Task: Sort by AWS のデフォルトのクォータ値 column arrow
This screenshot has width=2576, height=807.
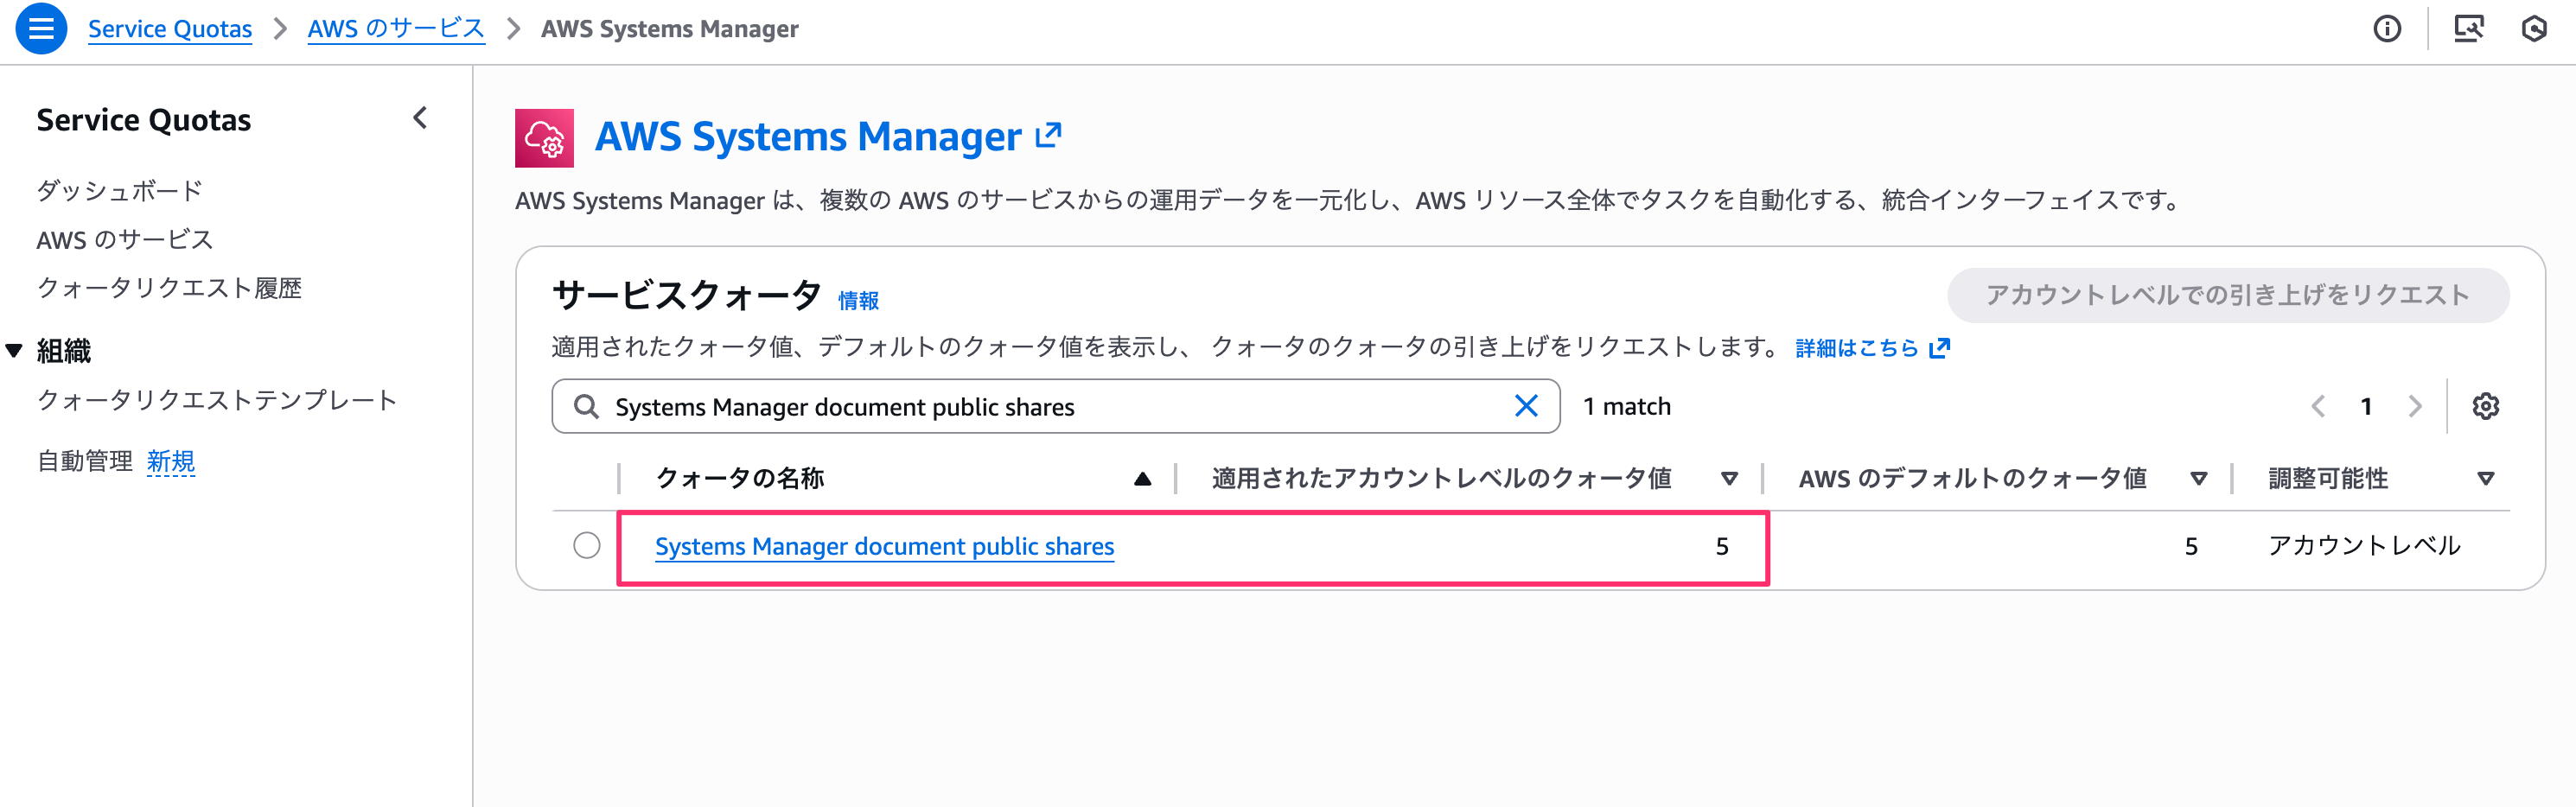Action: point(2198,479)
